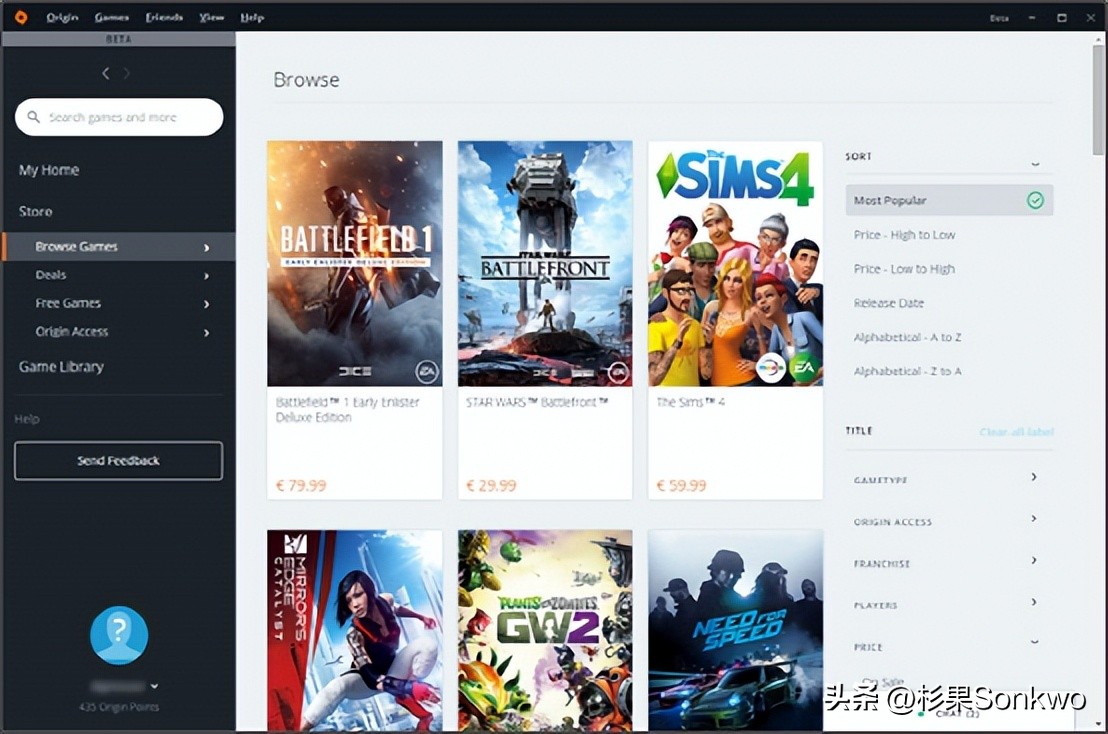Screen dimensions: 1108x734
Task: Open Mirror's Edge Catalyst cover
Action: point(355,630)
